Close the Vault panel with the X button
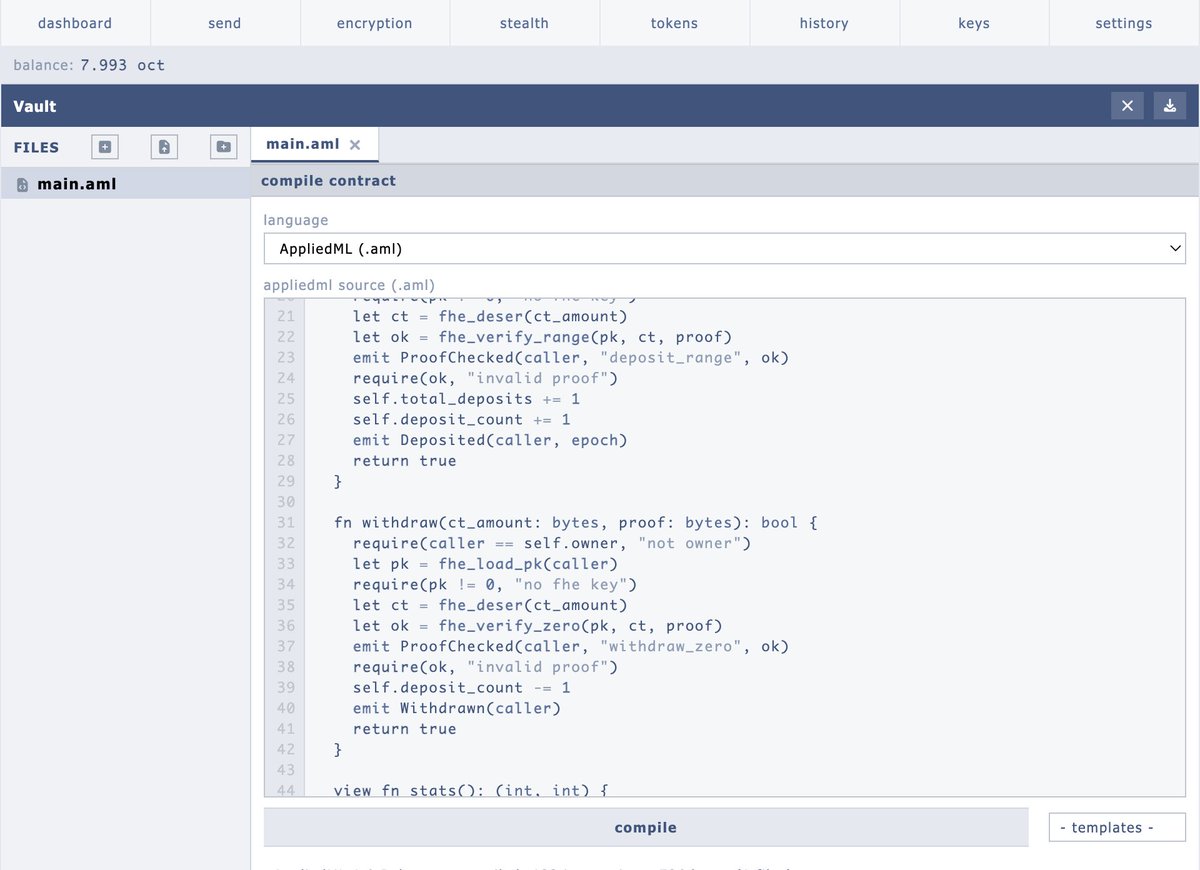The width and height of the screenshot is (1200, 870). point(1127,106)
